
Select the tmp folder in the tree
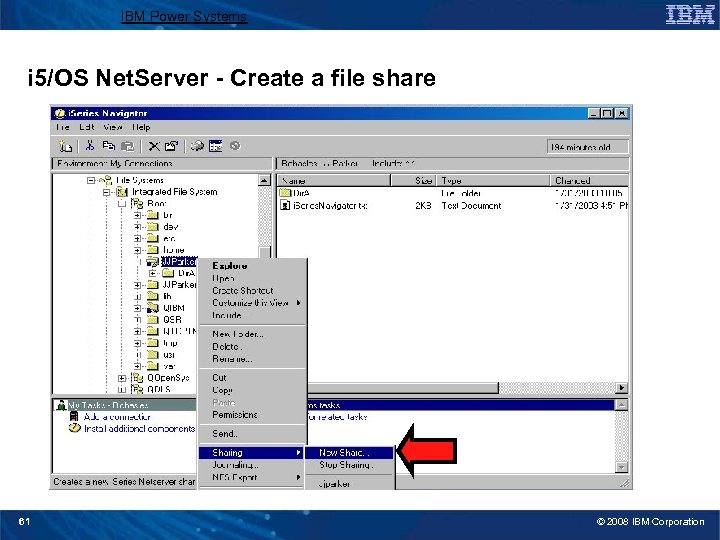coord(170,343)
